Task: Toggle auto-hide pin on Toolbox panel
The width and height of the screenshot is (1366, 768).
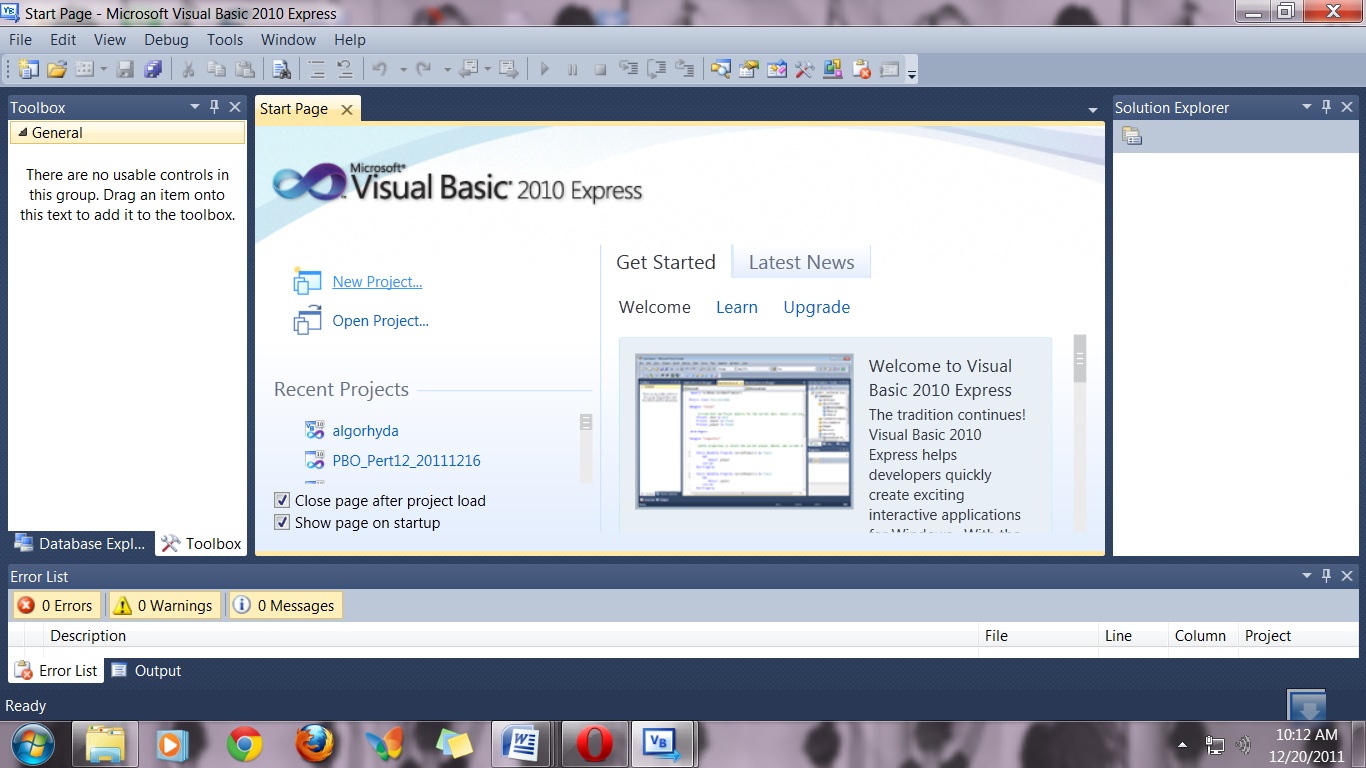Action: coord(214,107)
